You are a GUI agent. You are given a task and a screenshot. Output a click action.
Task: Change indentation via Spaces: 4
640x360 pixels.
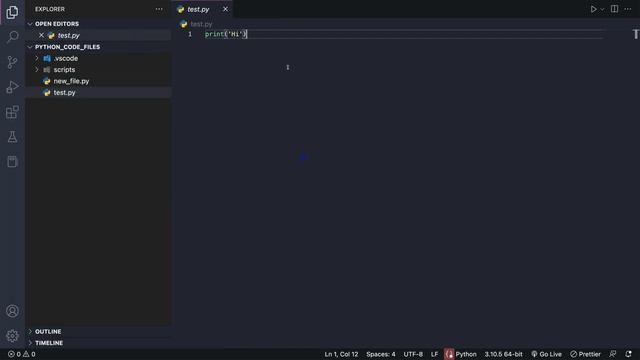[x=380, y=354]
